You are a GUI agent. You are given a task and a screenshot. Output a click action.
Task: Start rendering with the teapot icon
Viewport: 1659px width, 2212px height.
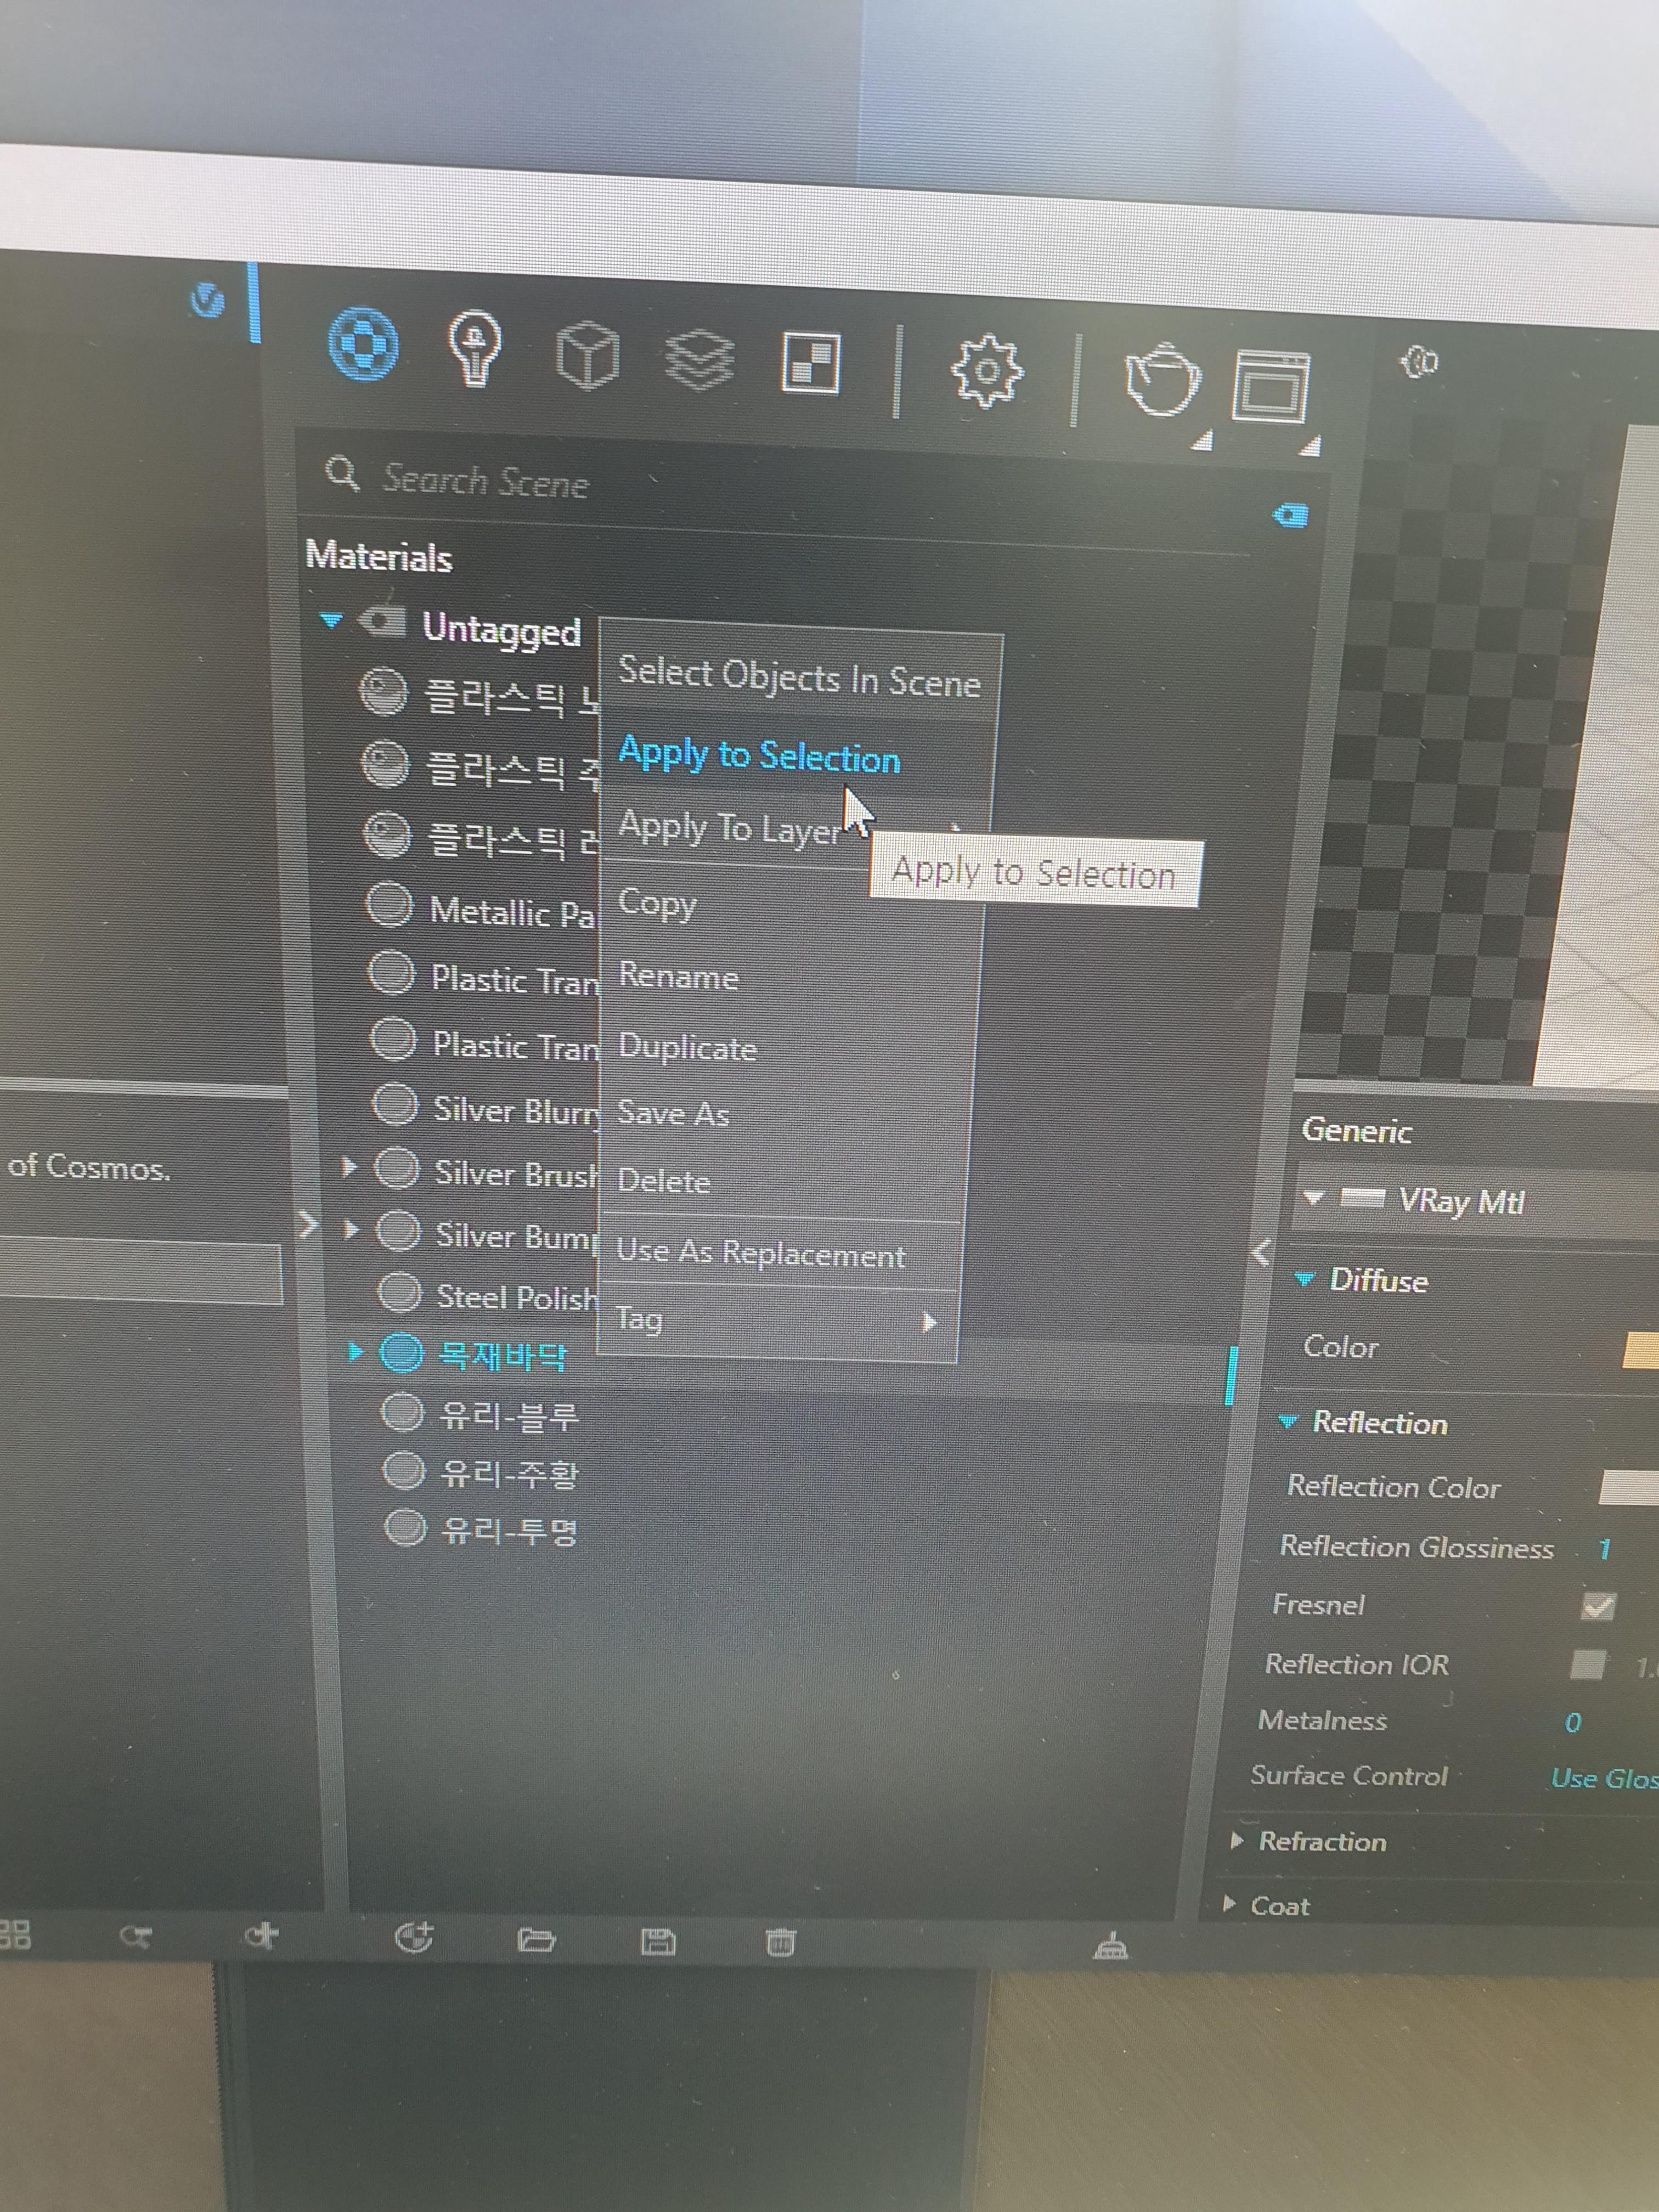tap(1162, 380)
